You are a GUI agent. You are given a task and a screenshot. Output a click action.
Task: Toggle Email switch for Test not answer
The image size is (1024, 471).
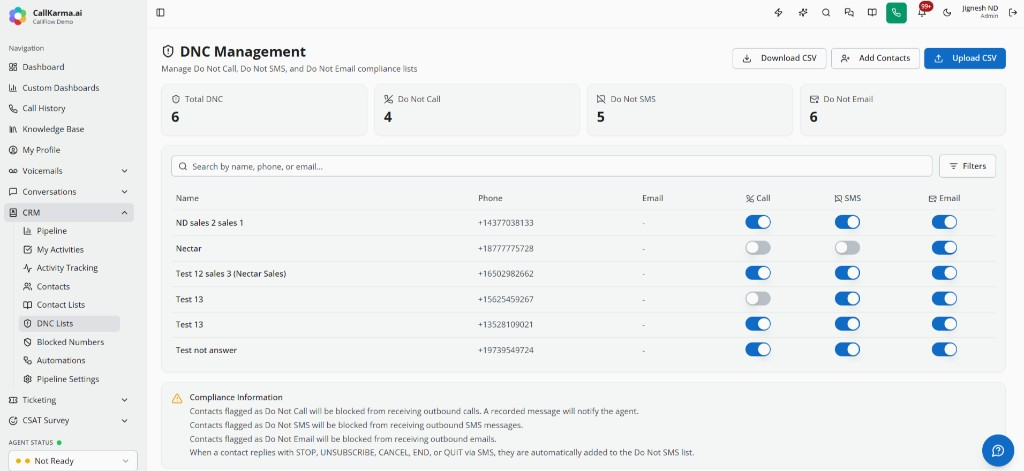(x=944, y=349)
